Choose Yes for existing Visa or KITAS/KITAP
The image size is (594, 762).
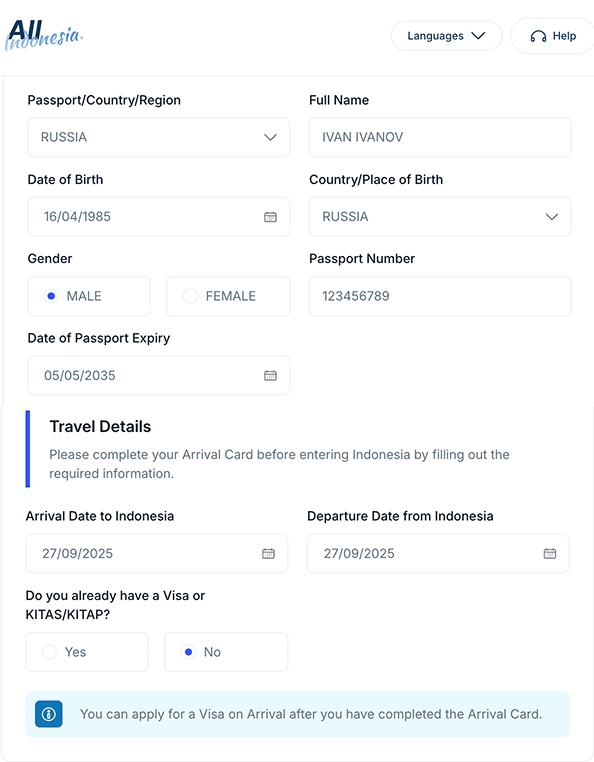87,652
